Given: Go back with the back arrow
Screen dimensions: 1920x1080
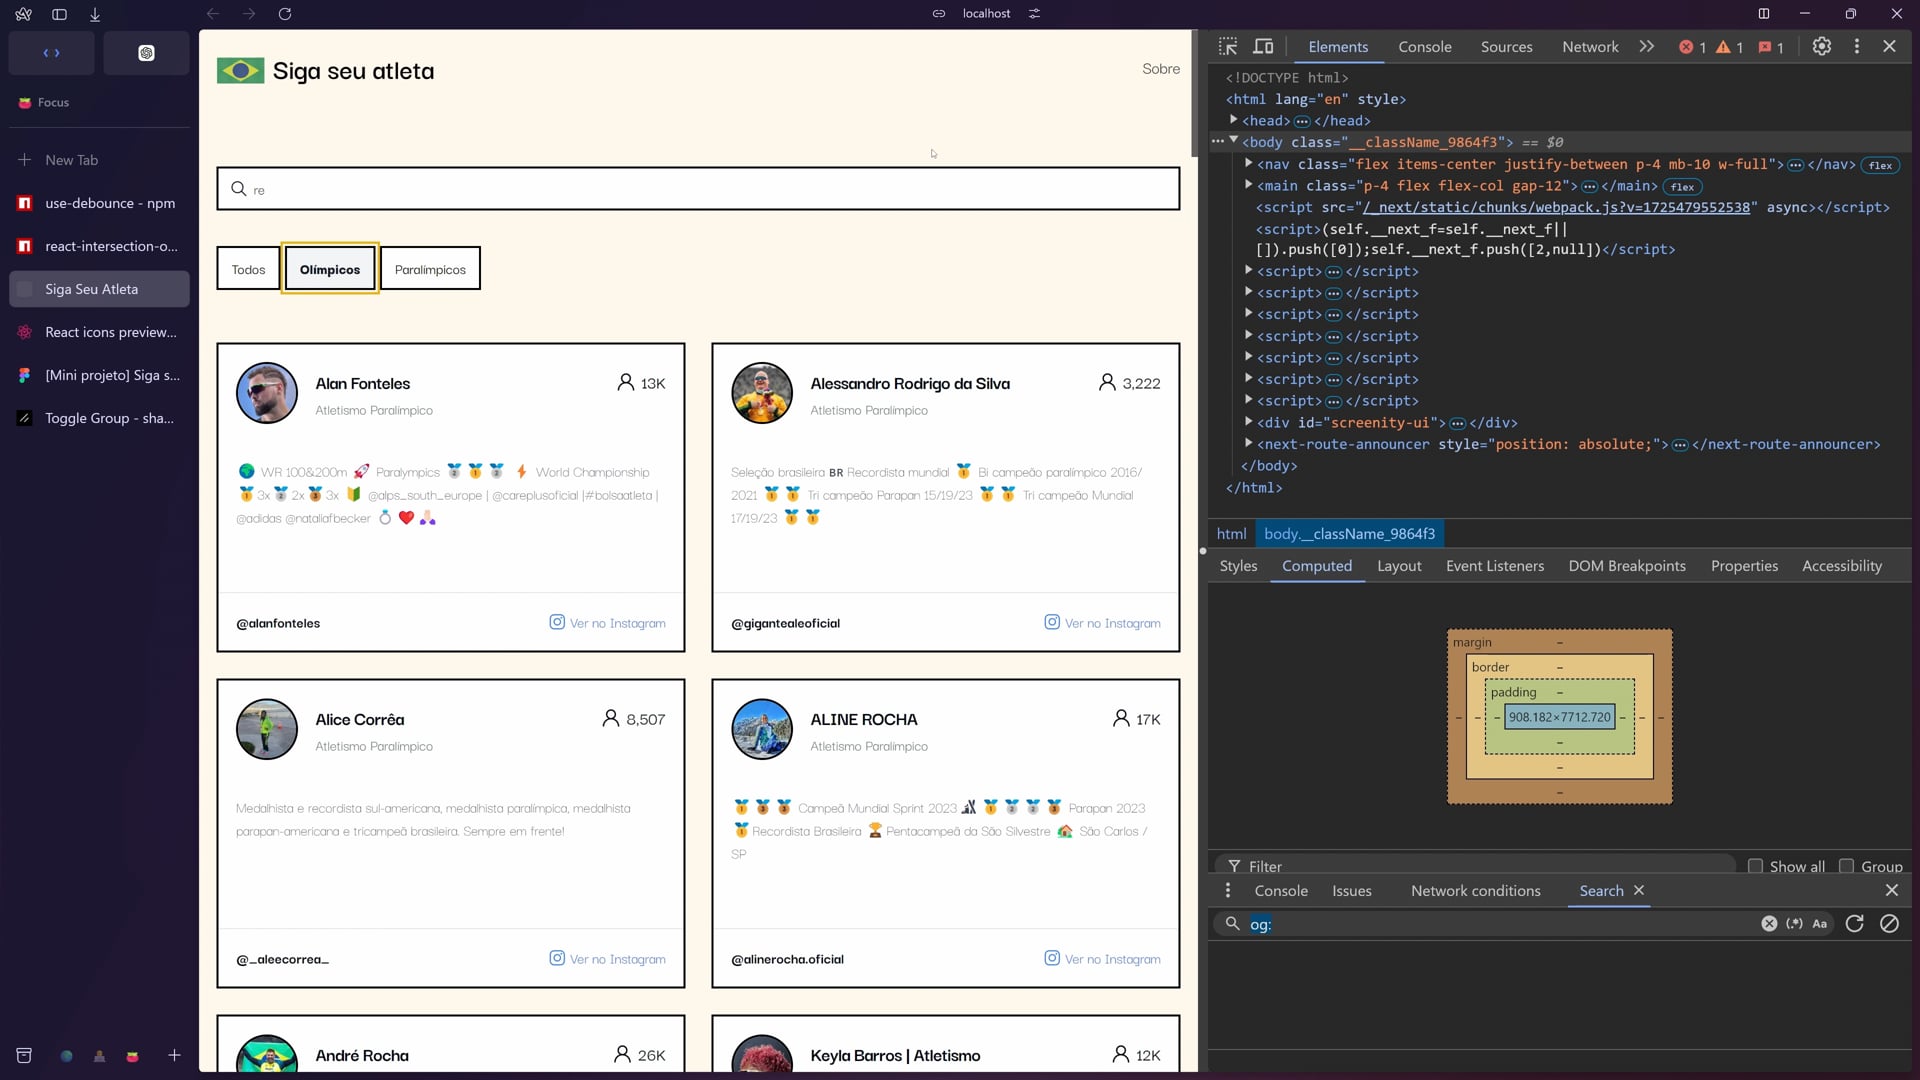Looking at the screenshot, I should pyautogui.click(x=212, y=14).
